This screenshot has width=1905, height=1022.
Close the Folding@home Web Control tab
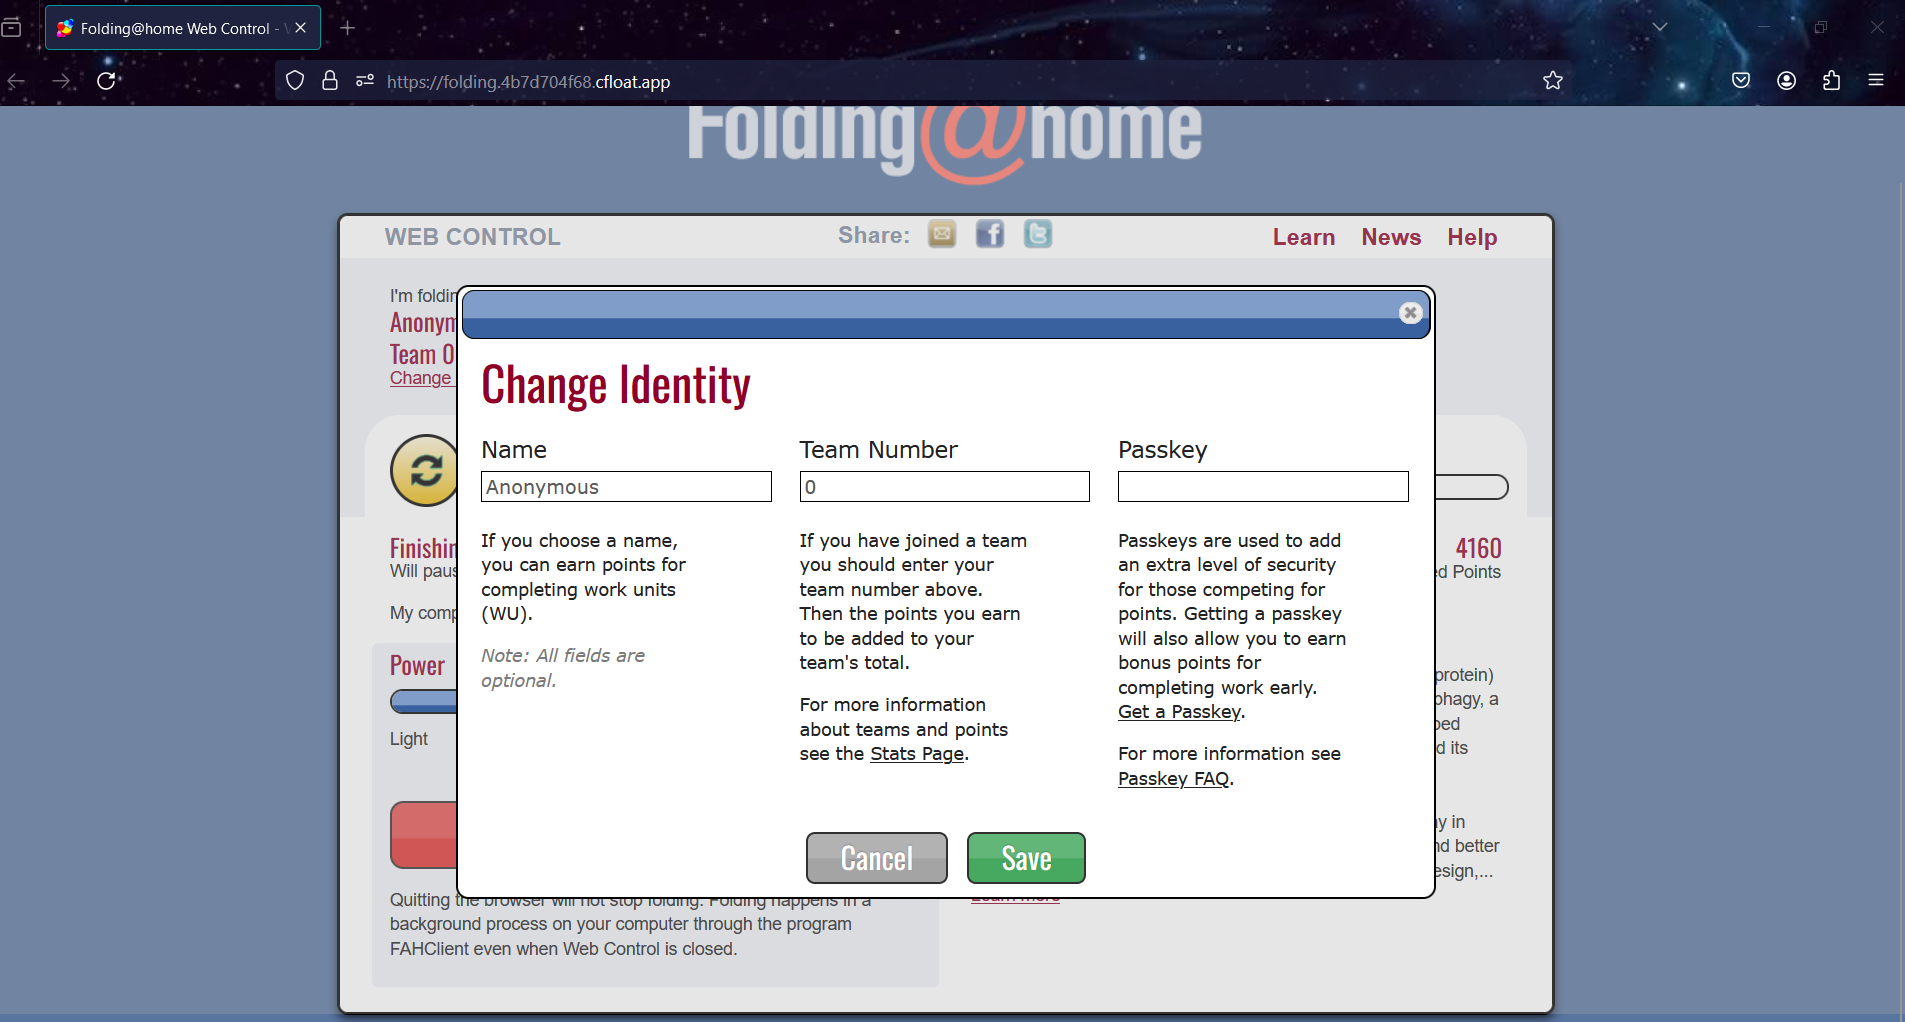(301, 28)
